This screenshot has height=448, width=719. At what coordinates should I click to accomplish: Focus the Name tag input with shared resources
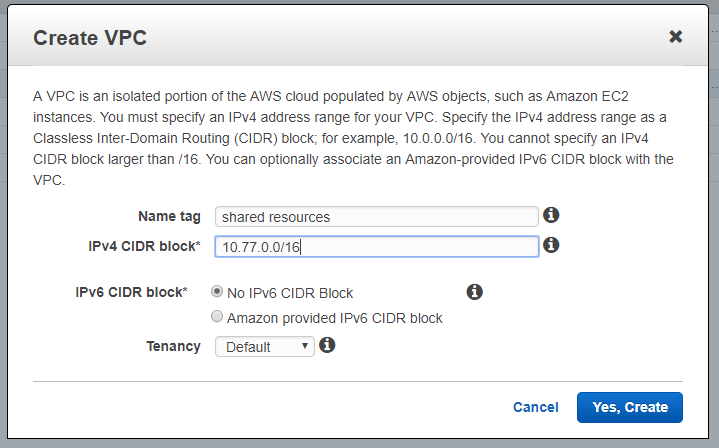[378, 216]
